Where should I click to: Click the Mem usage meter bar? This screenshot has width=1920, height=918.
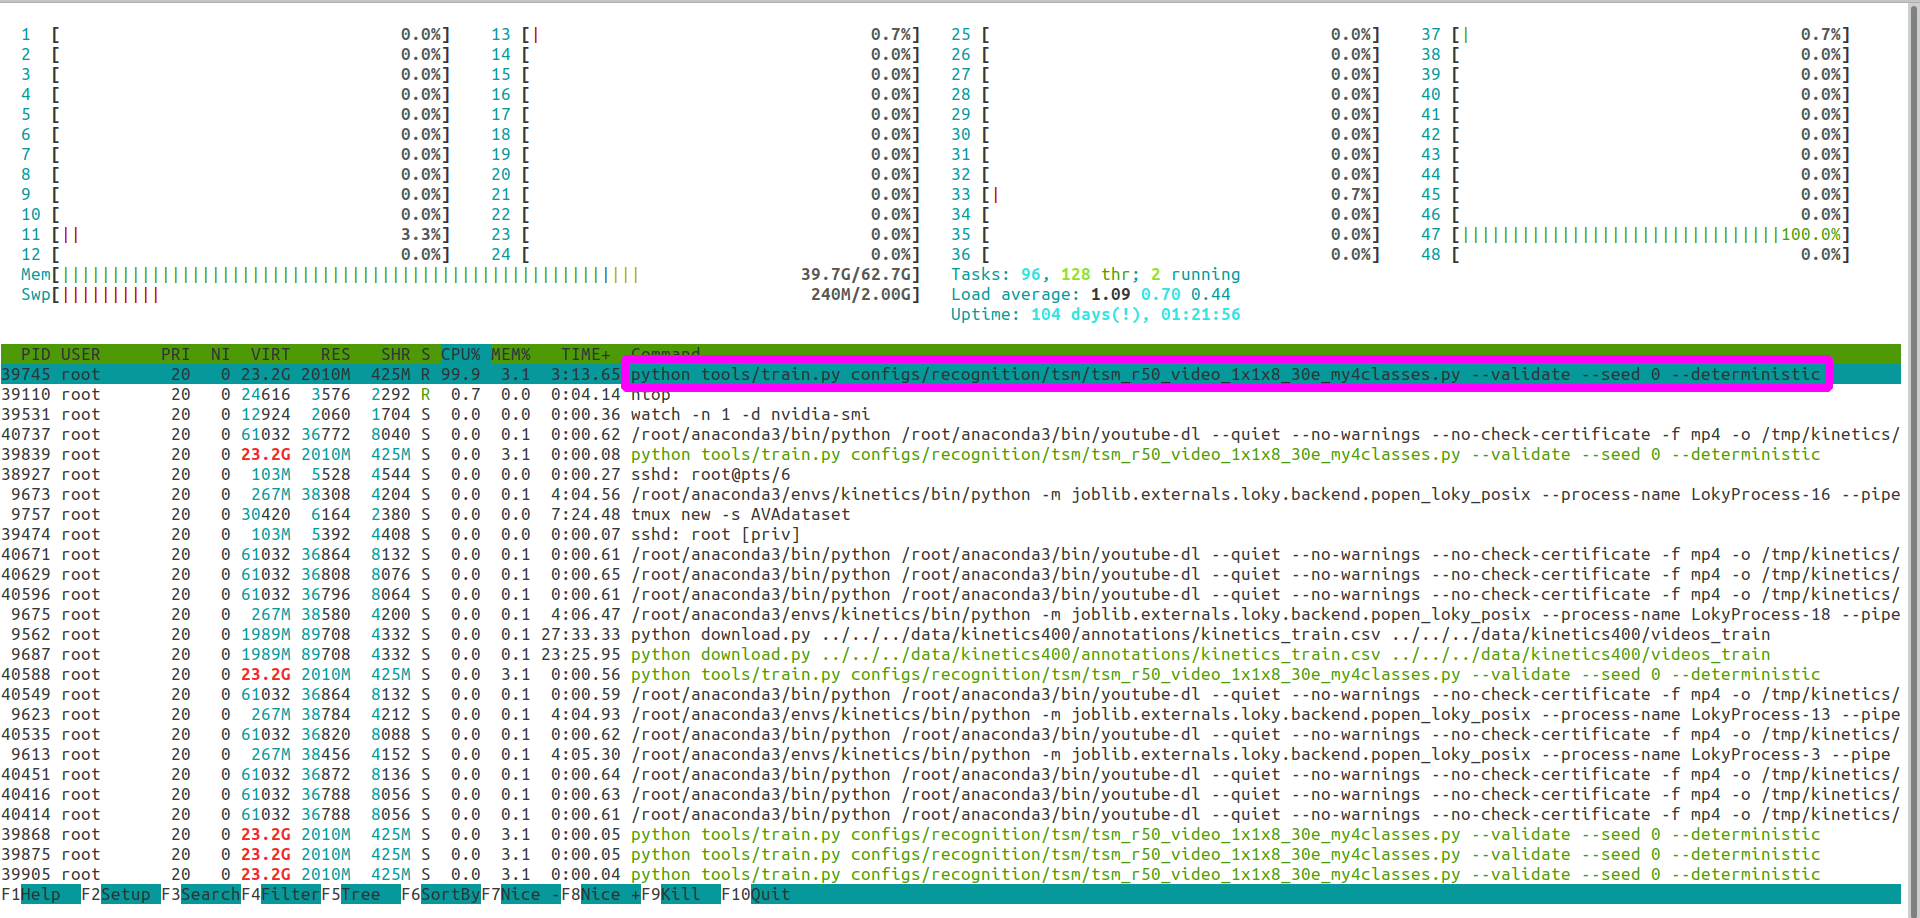click(400, 274)
